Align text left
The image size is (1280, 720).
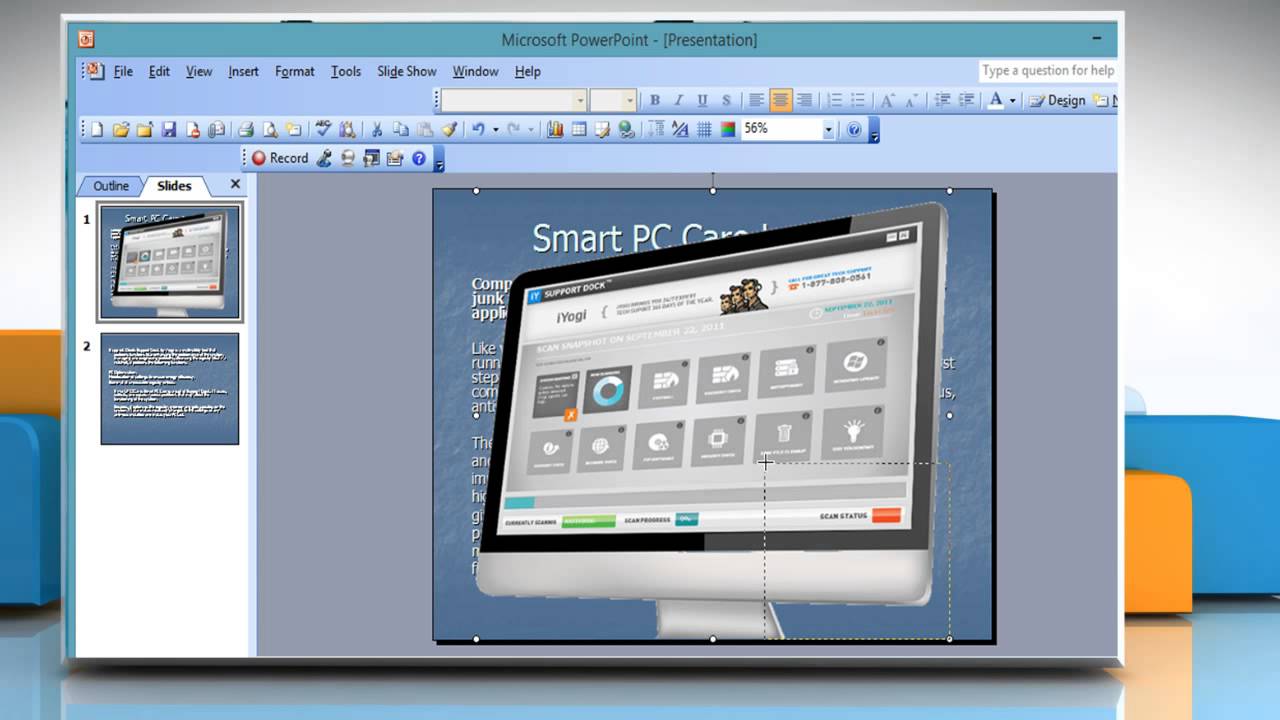pyautogui.click(x=757, y=100)
